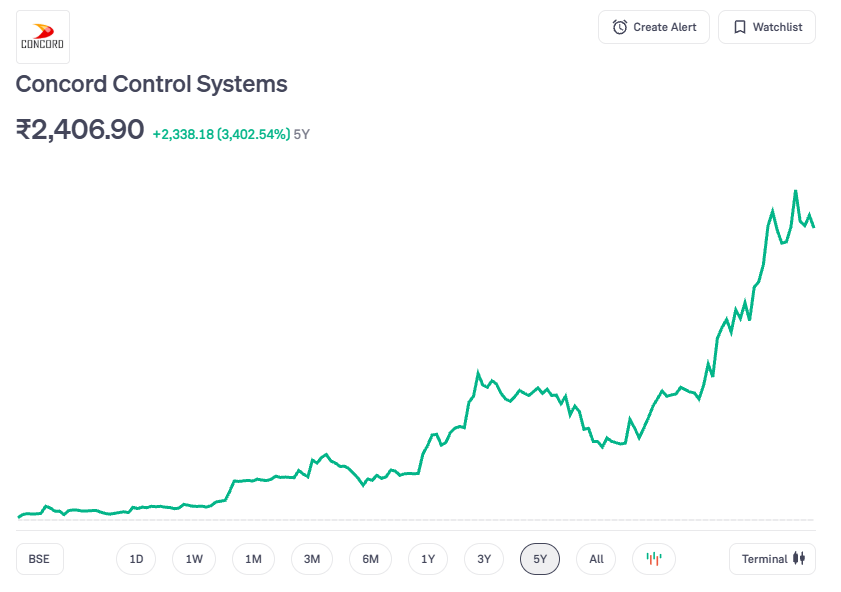The image size is (841, 592).
Task: Click the selected 5Y range button
Action: pos(540,559)
